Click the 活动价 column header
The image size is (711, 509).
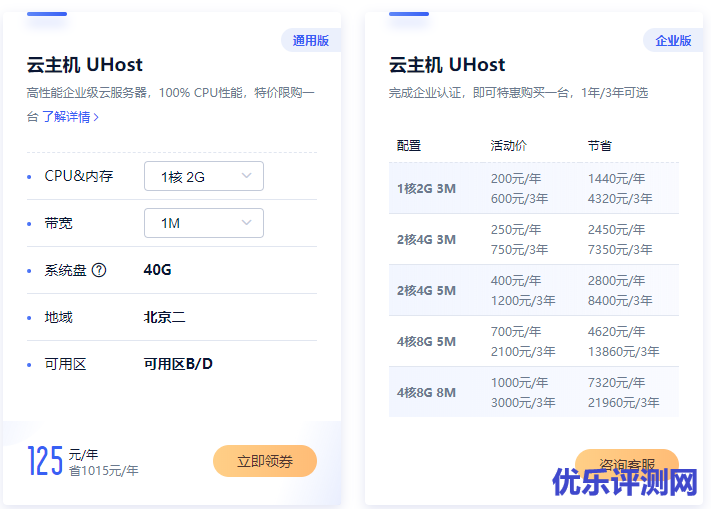coord(509,145)
